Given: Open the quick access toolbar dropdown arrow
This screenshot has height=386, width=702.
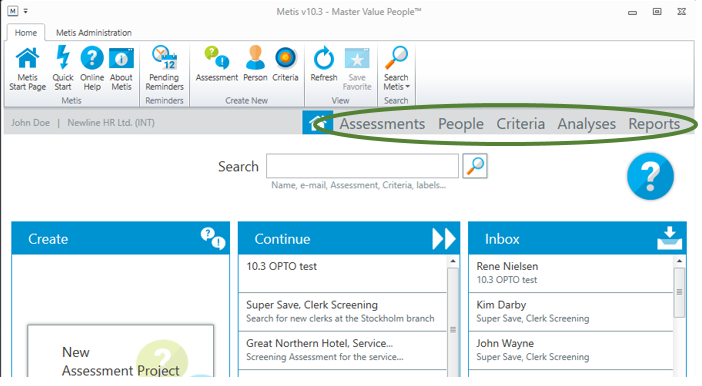Looking at the screenshot, I should [26, 11].
